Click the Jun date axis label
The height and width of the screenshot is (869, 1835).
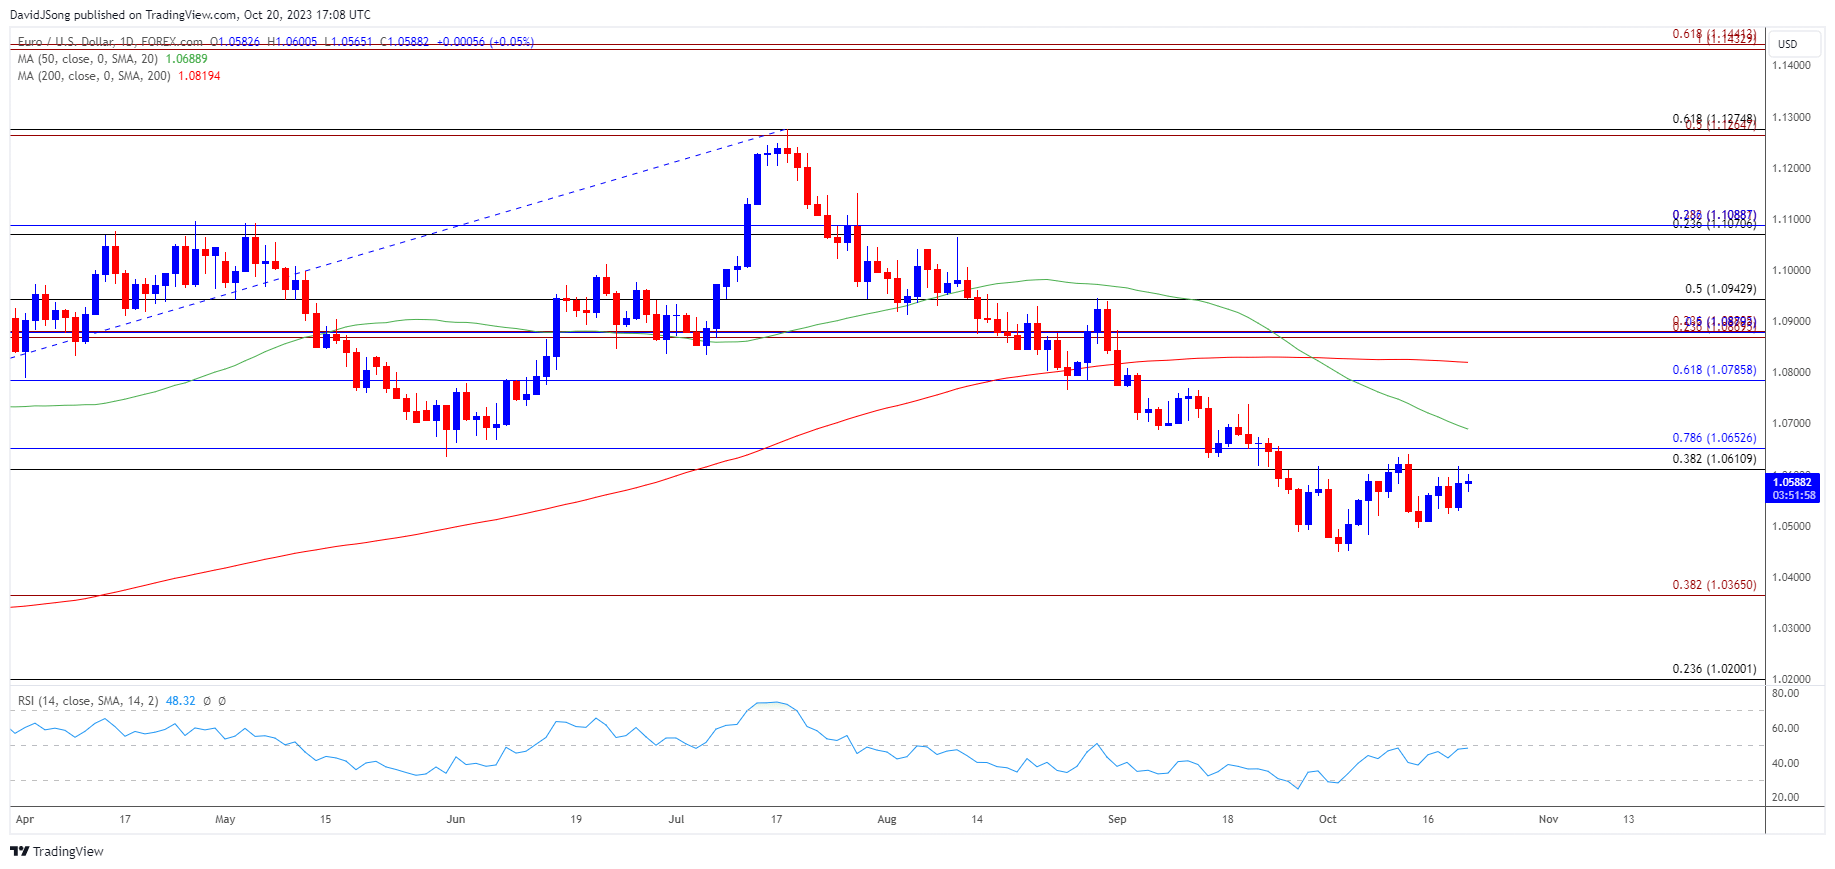(456, 819)
